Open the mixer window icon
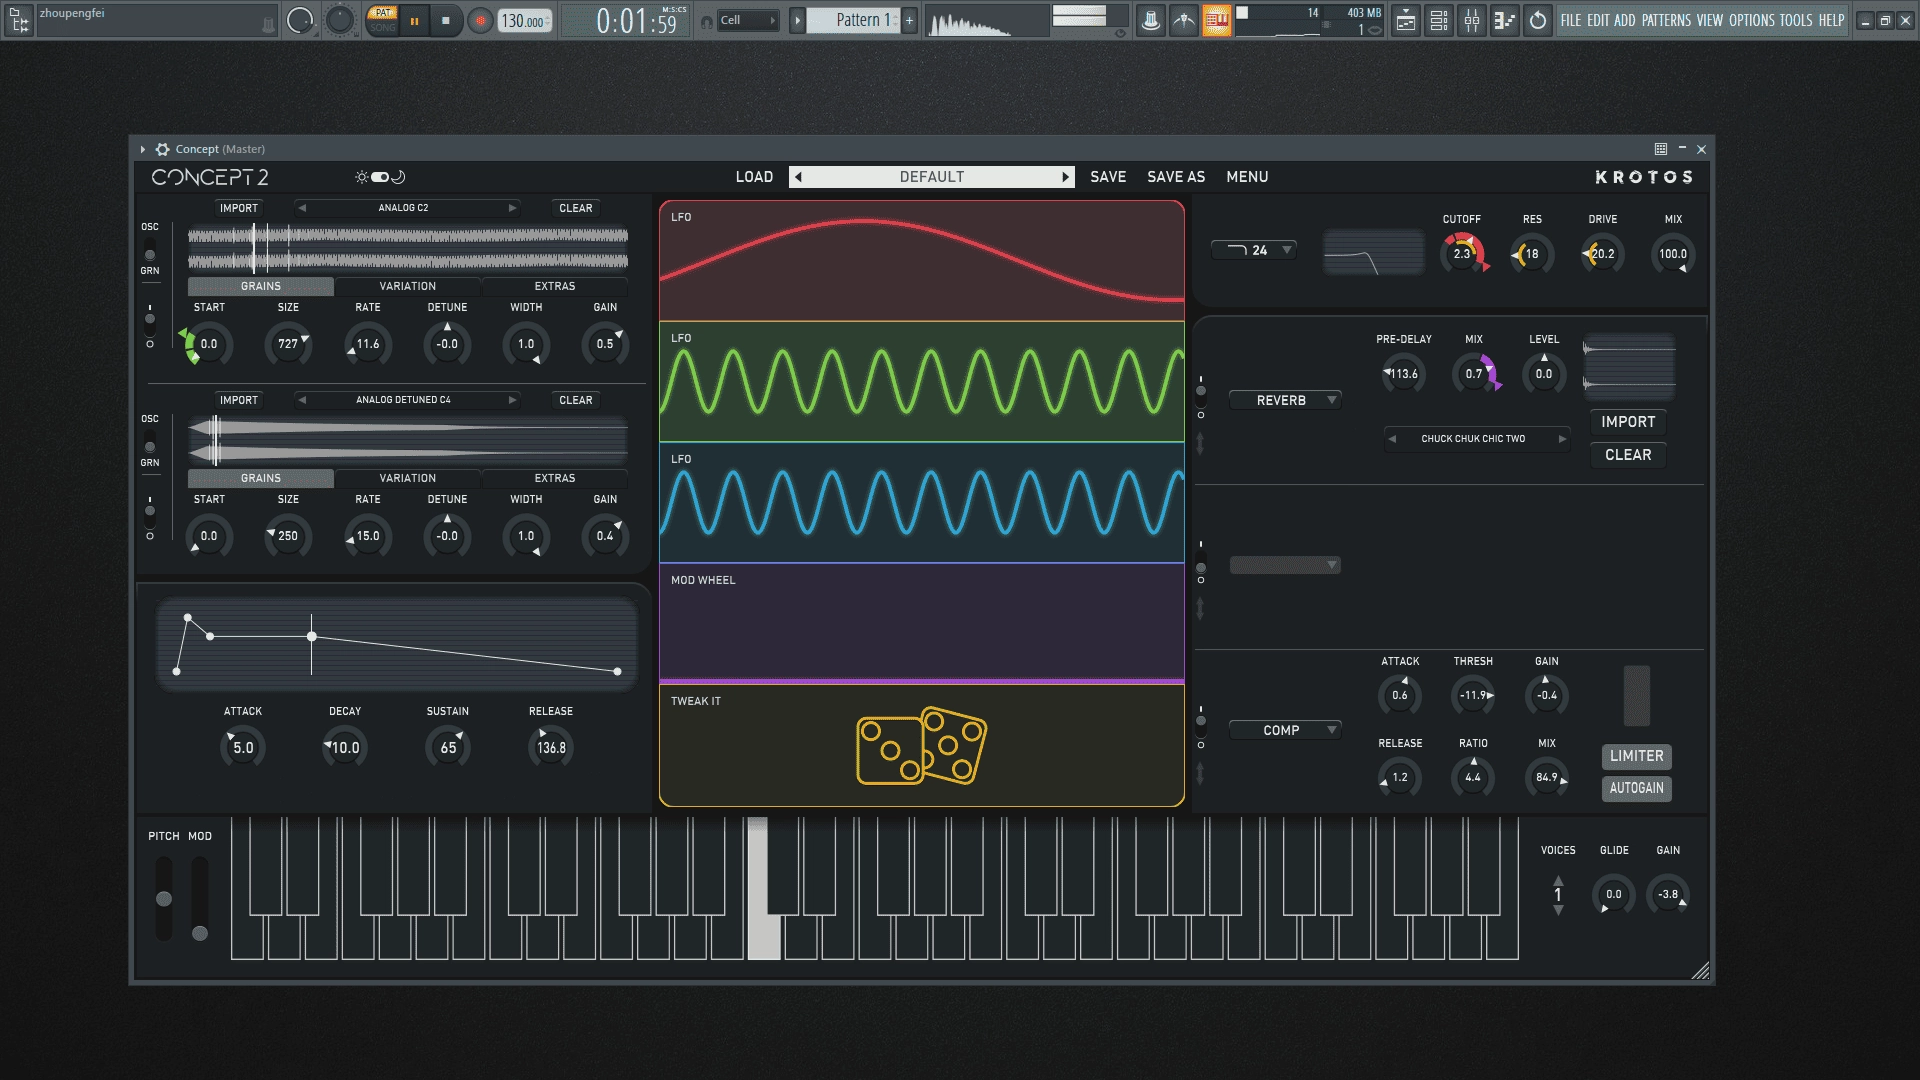The height and width of the screenshot is (1080, 1920). (1472, 20)
